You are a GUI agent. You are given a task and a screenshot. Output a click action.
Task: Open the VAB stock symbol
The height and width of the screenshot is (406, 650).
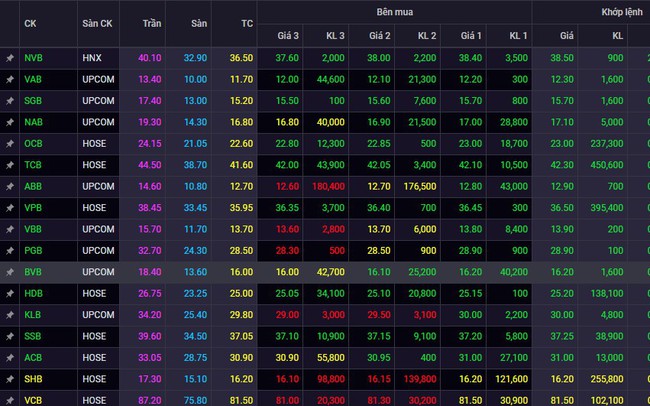pos(33,79)
